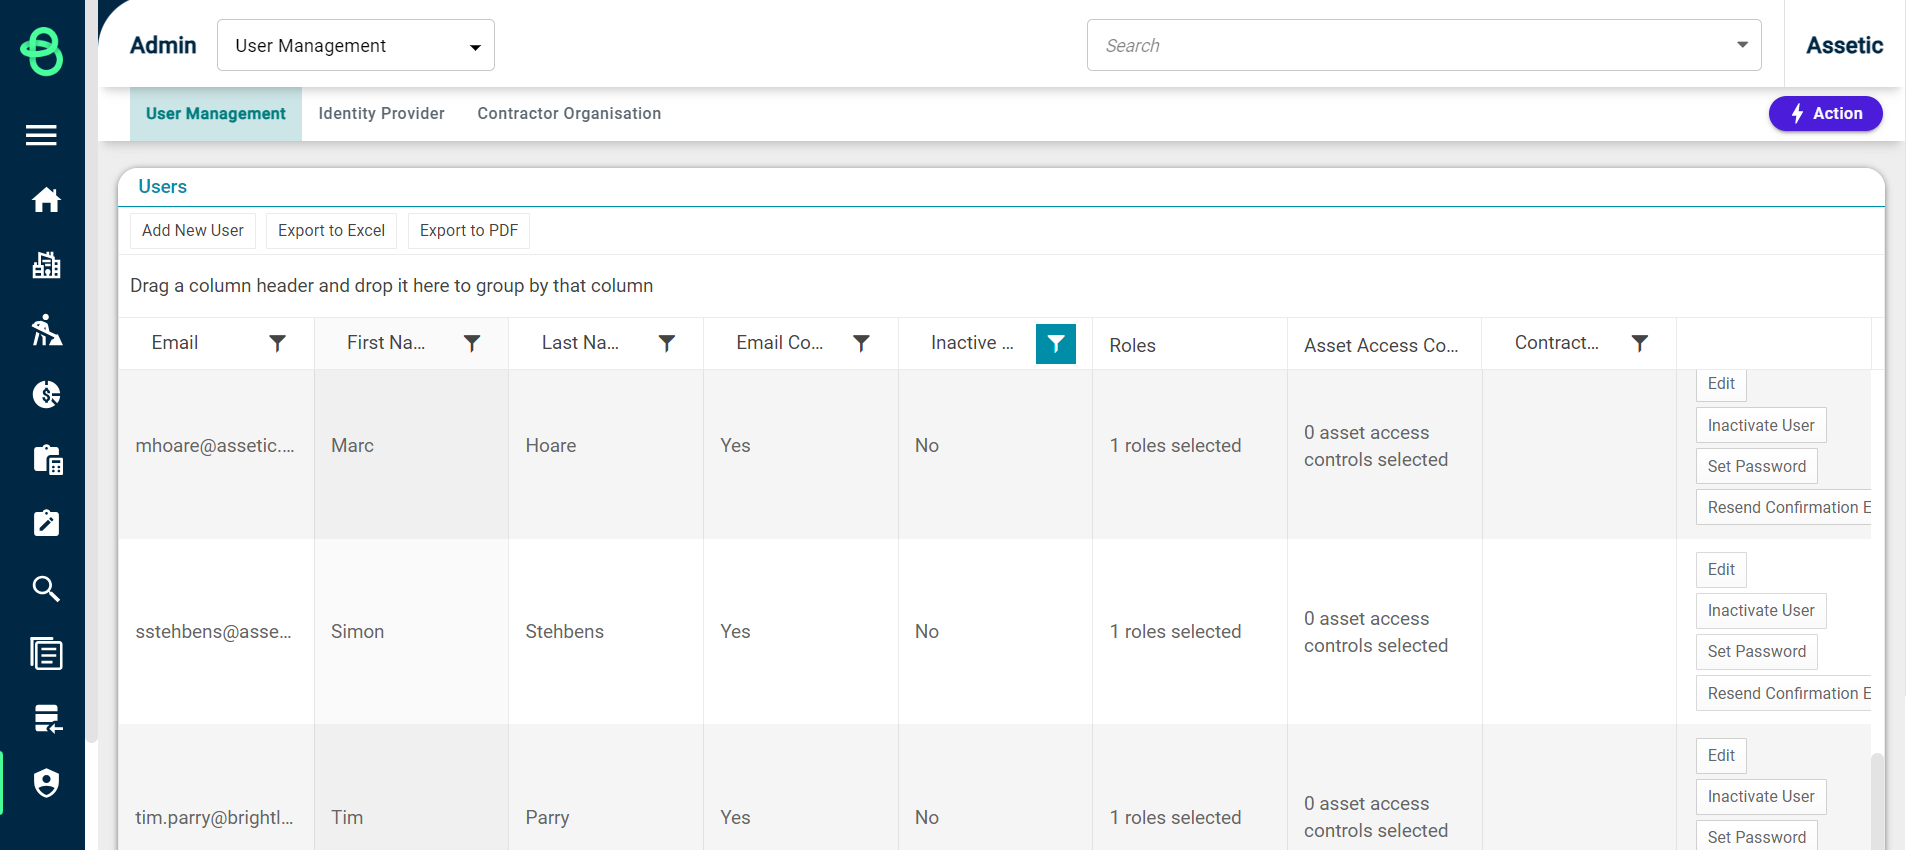
Task: Open the clipboard with table icon in the sidebar
Action: click(x=47, y=459)
